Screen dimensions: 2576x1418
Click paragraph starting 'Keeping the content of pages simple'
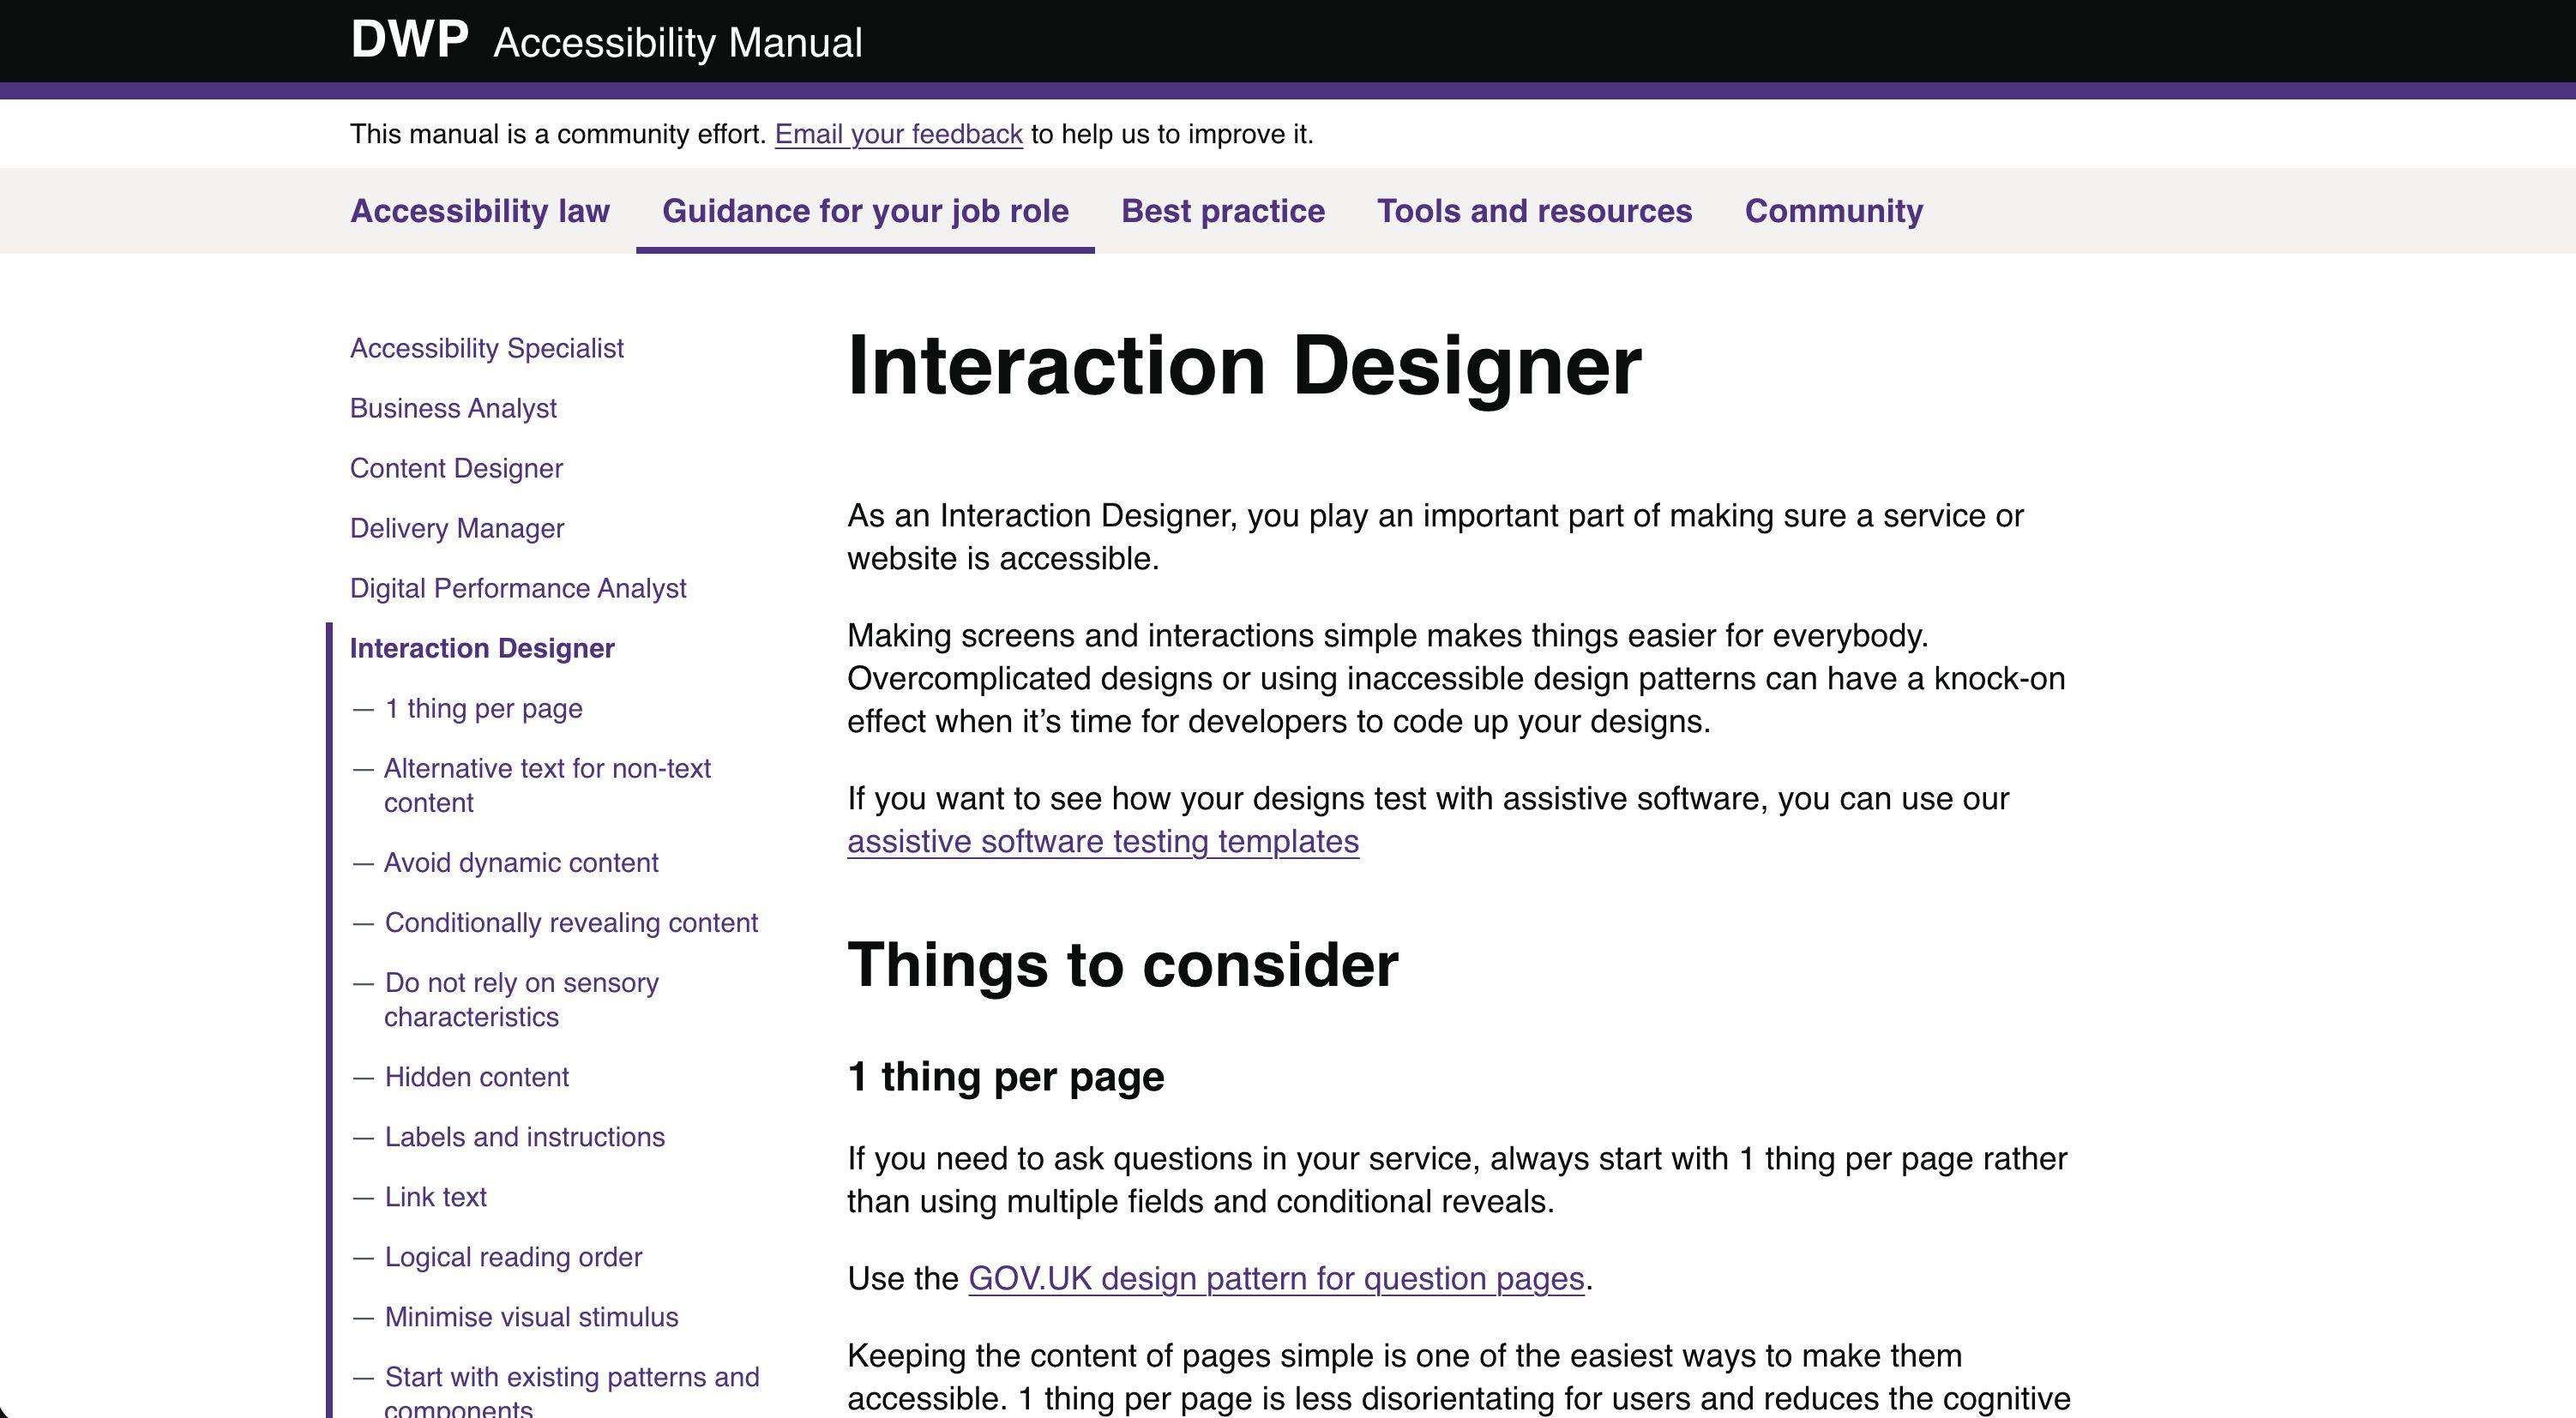pos(1458,1377)
